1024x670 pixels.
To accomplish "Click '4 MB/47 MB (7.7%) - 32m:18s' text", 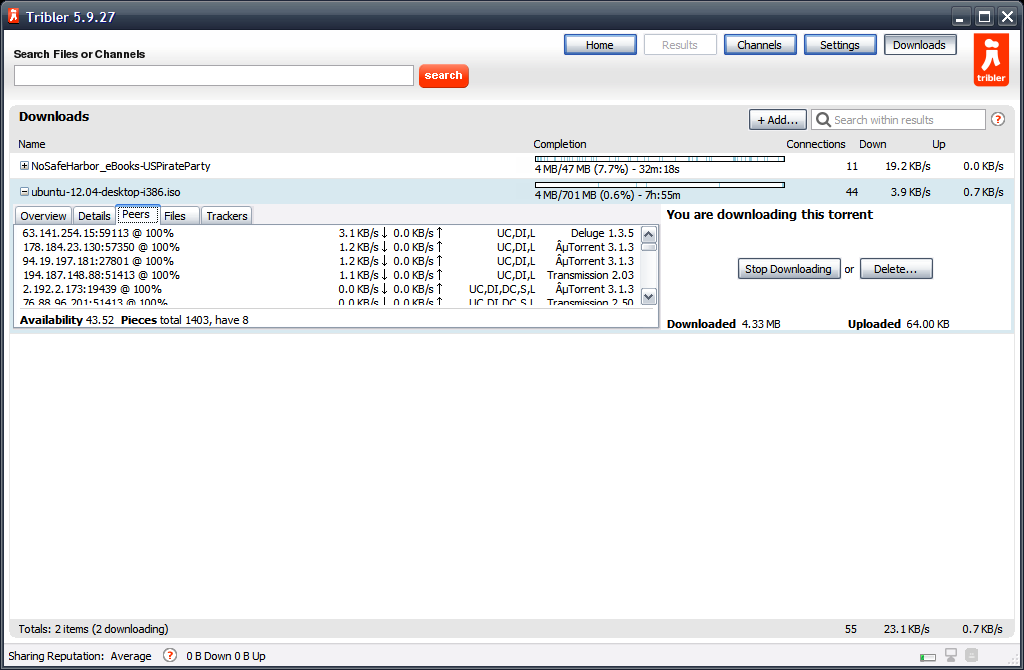I will click(x=607, y=169).
